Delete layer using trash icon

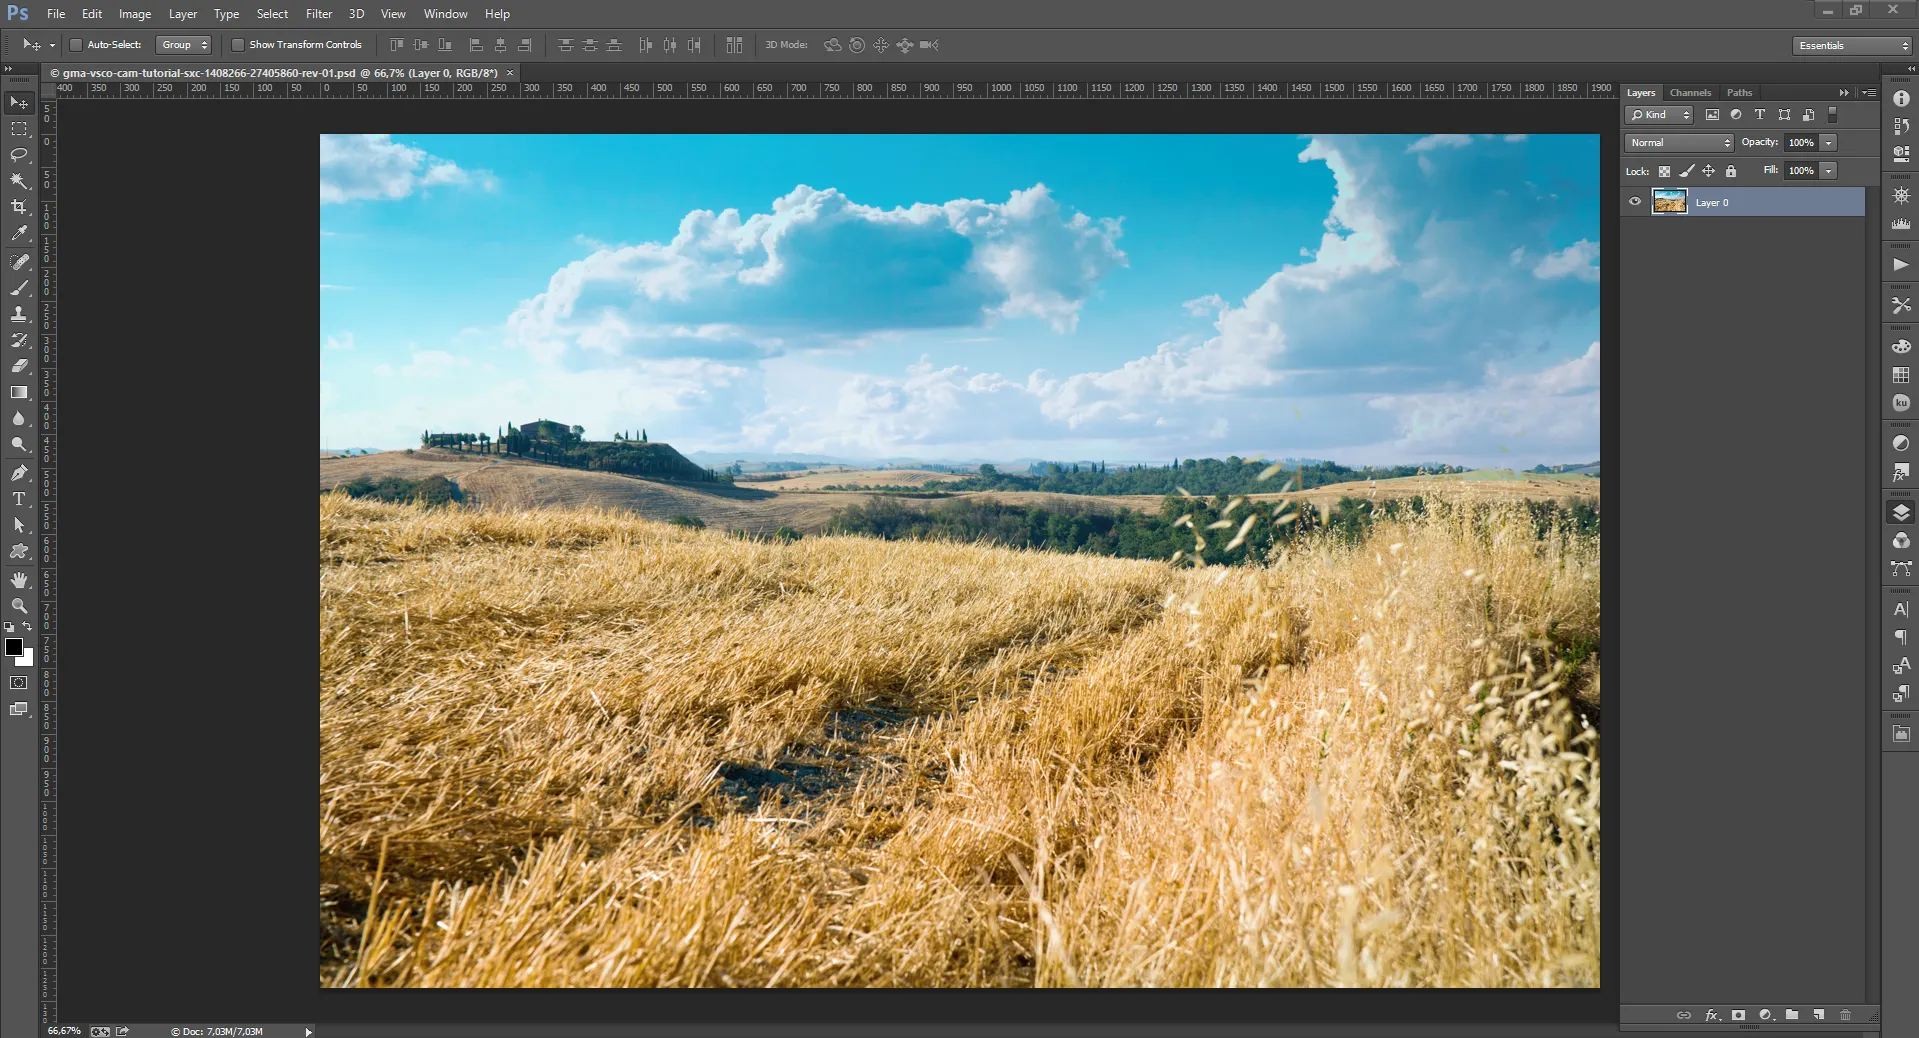[1845, 1015]
